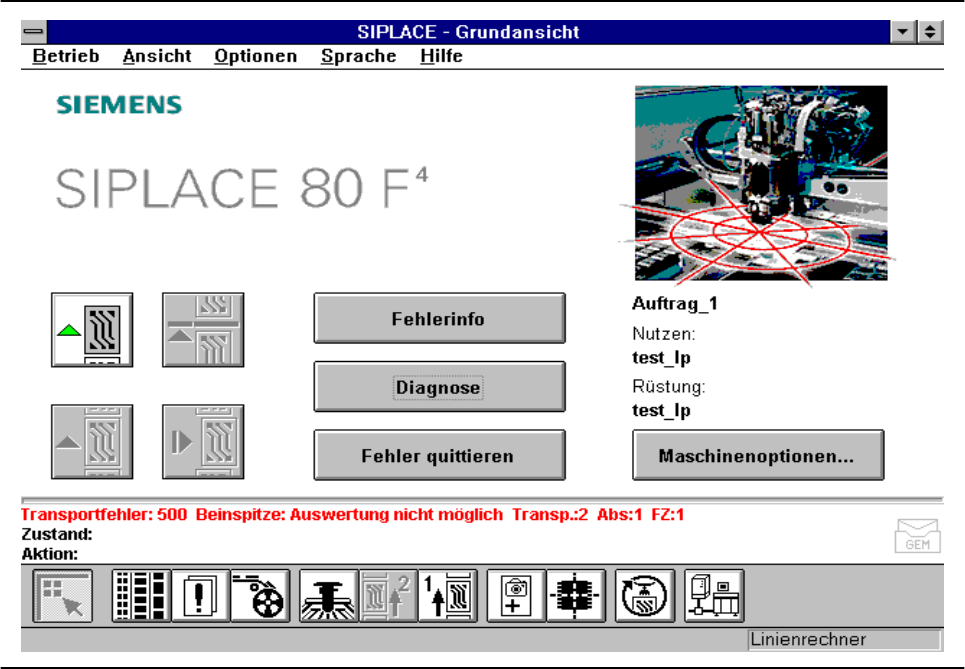Click the greyed double-board arrow icon
Screen dimensions: 965x669
click(203, 330)
